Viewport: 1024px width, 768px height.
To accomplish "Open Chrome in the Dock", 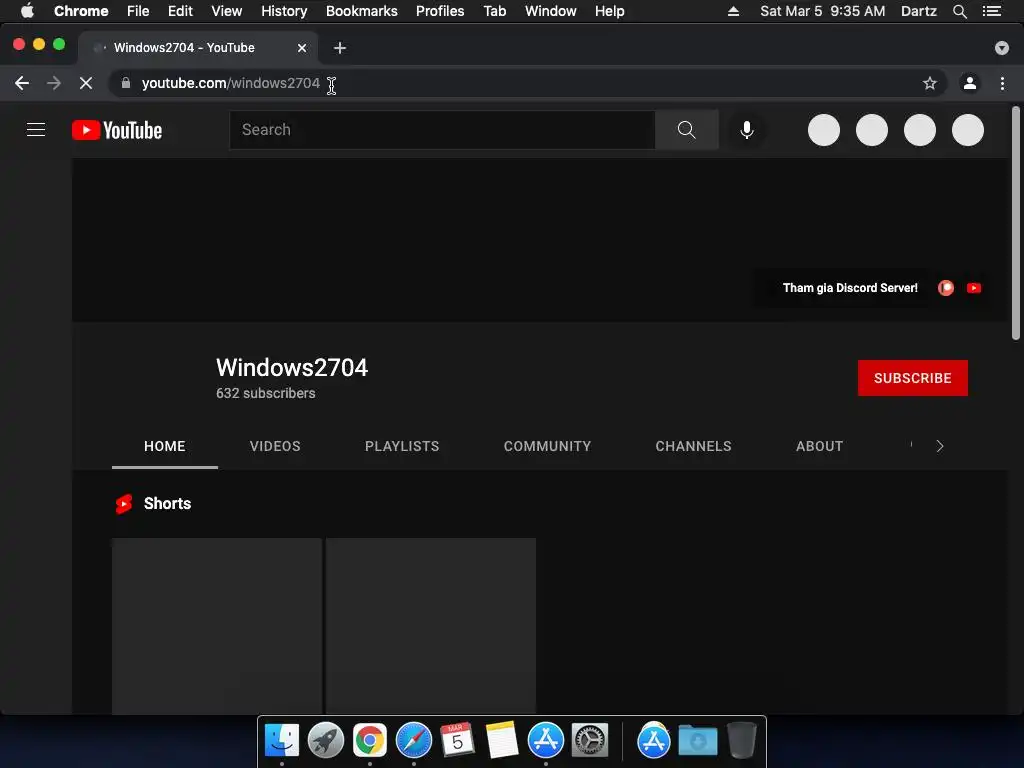I will (370, 740).
